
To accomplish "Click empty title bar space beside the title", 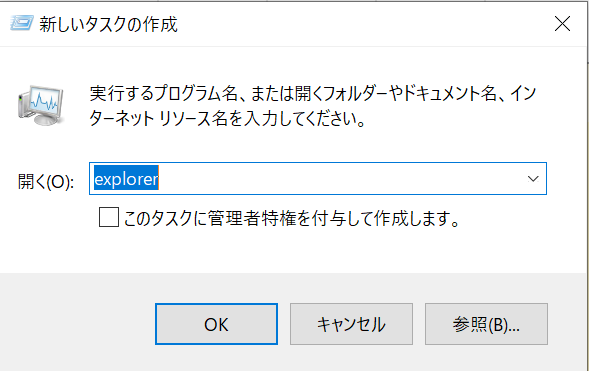I will (357, 24).
